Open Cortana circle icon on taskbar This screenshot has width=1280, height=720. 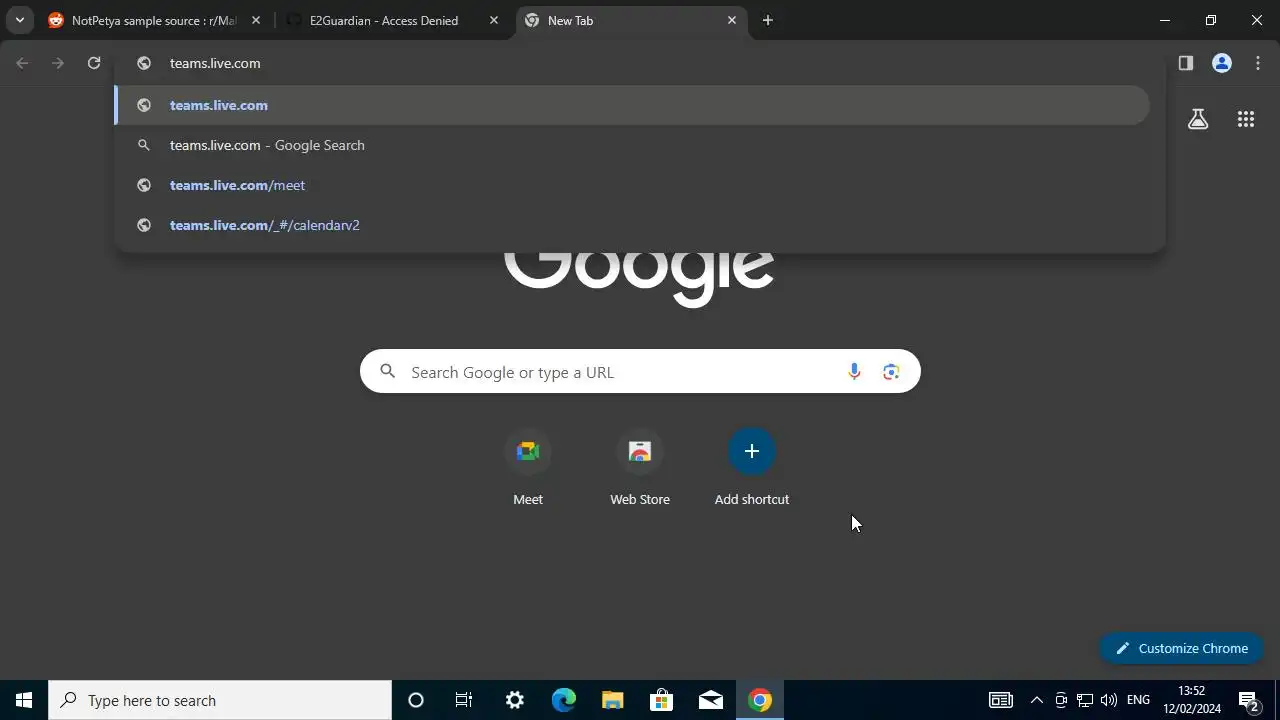click(416, 700)
